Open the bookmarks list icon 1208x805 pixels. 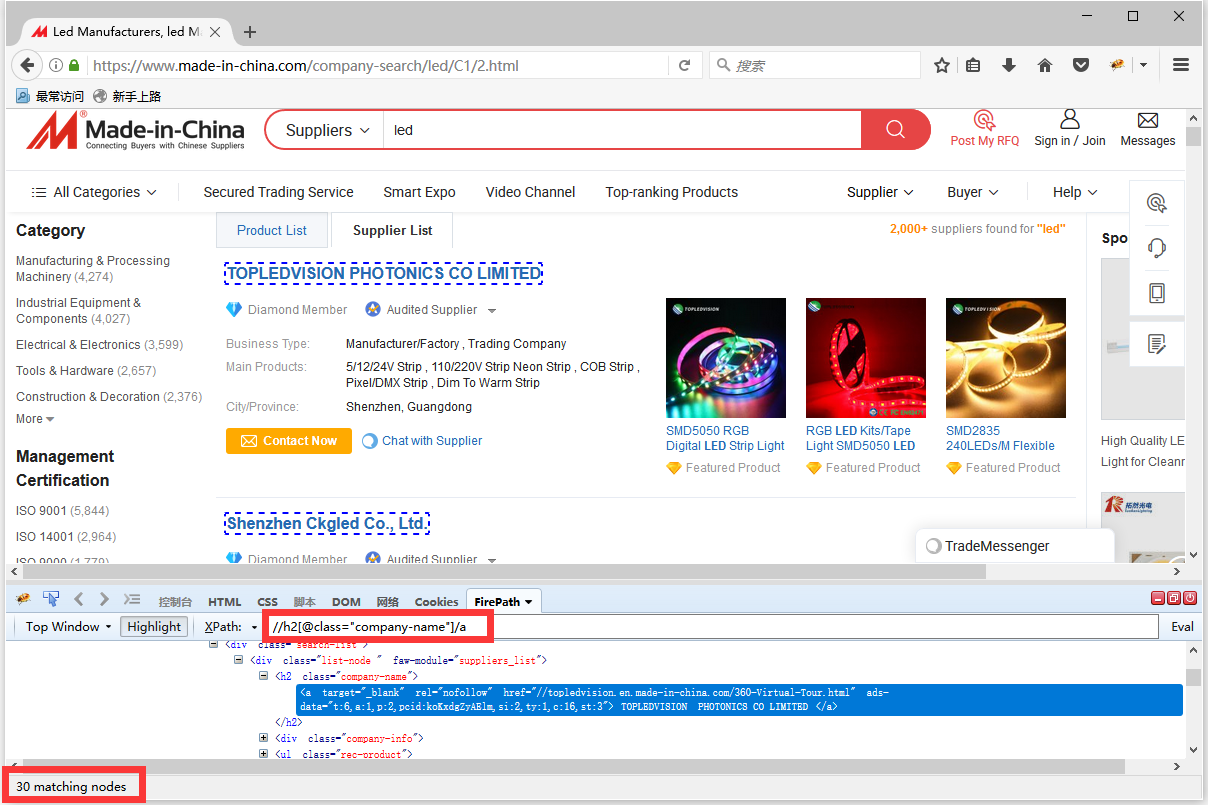click(x=974, y=65)
